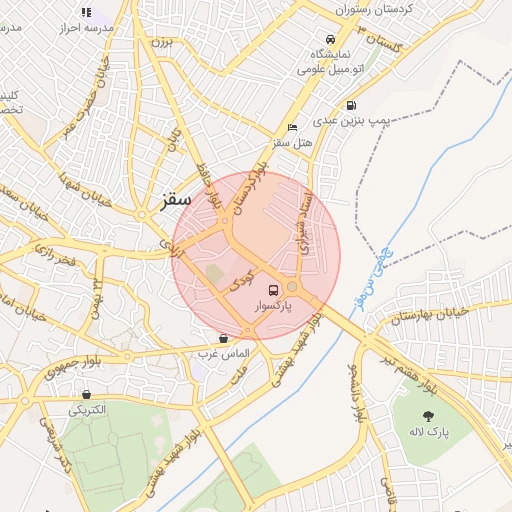This screenshot has height=512, width=512.
Task: Select the بلوار هفتم تیر road label
Action: tap(409, 374)
